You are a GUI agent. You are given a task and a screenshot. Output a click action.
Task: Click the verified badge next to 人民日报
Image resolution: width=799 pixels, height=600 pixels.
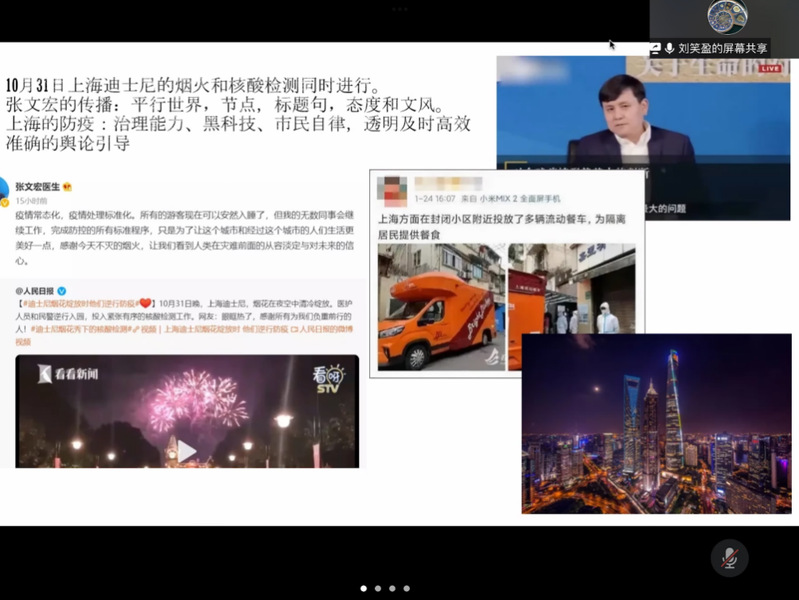coord(62,291)
